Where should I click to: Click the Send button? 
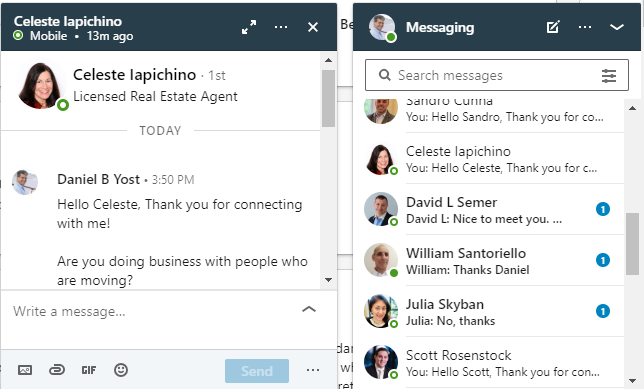pyautogui.click(x=257, y=371)
